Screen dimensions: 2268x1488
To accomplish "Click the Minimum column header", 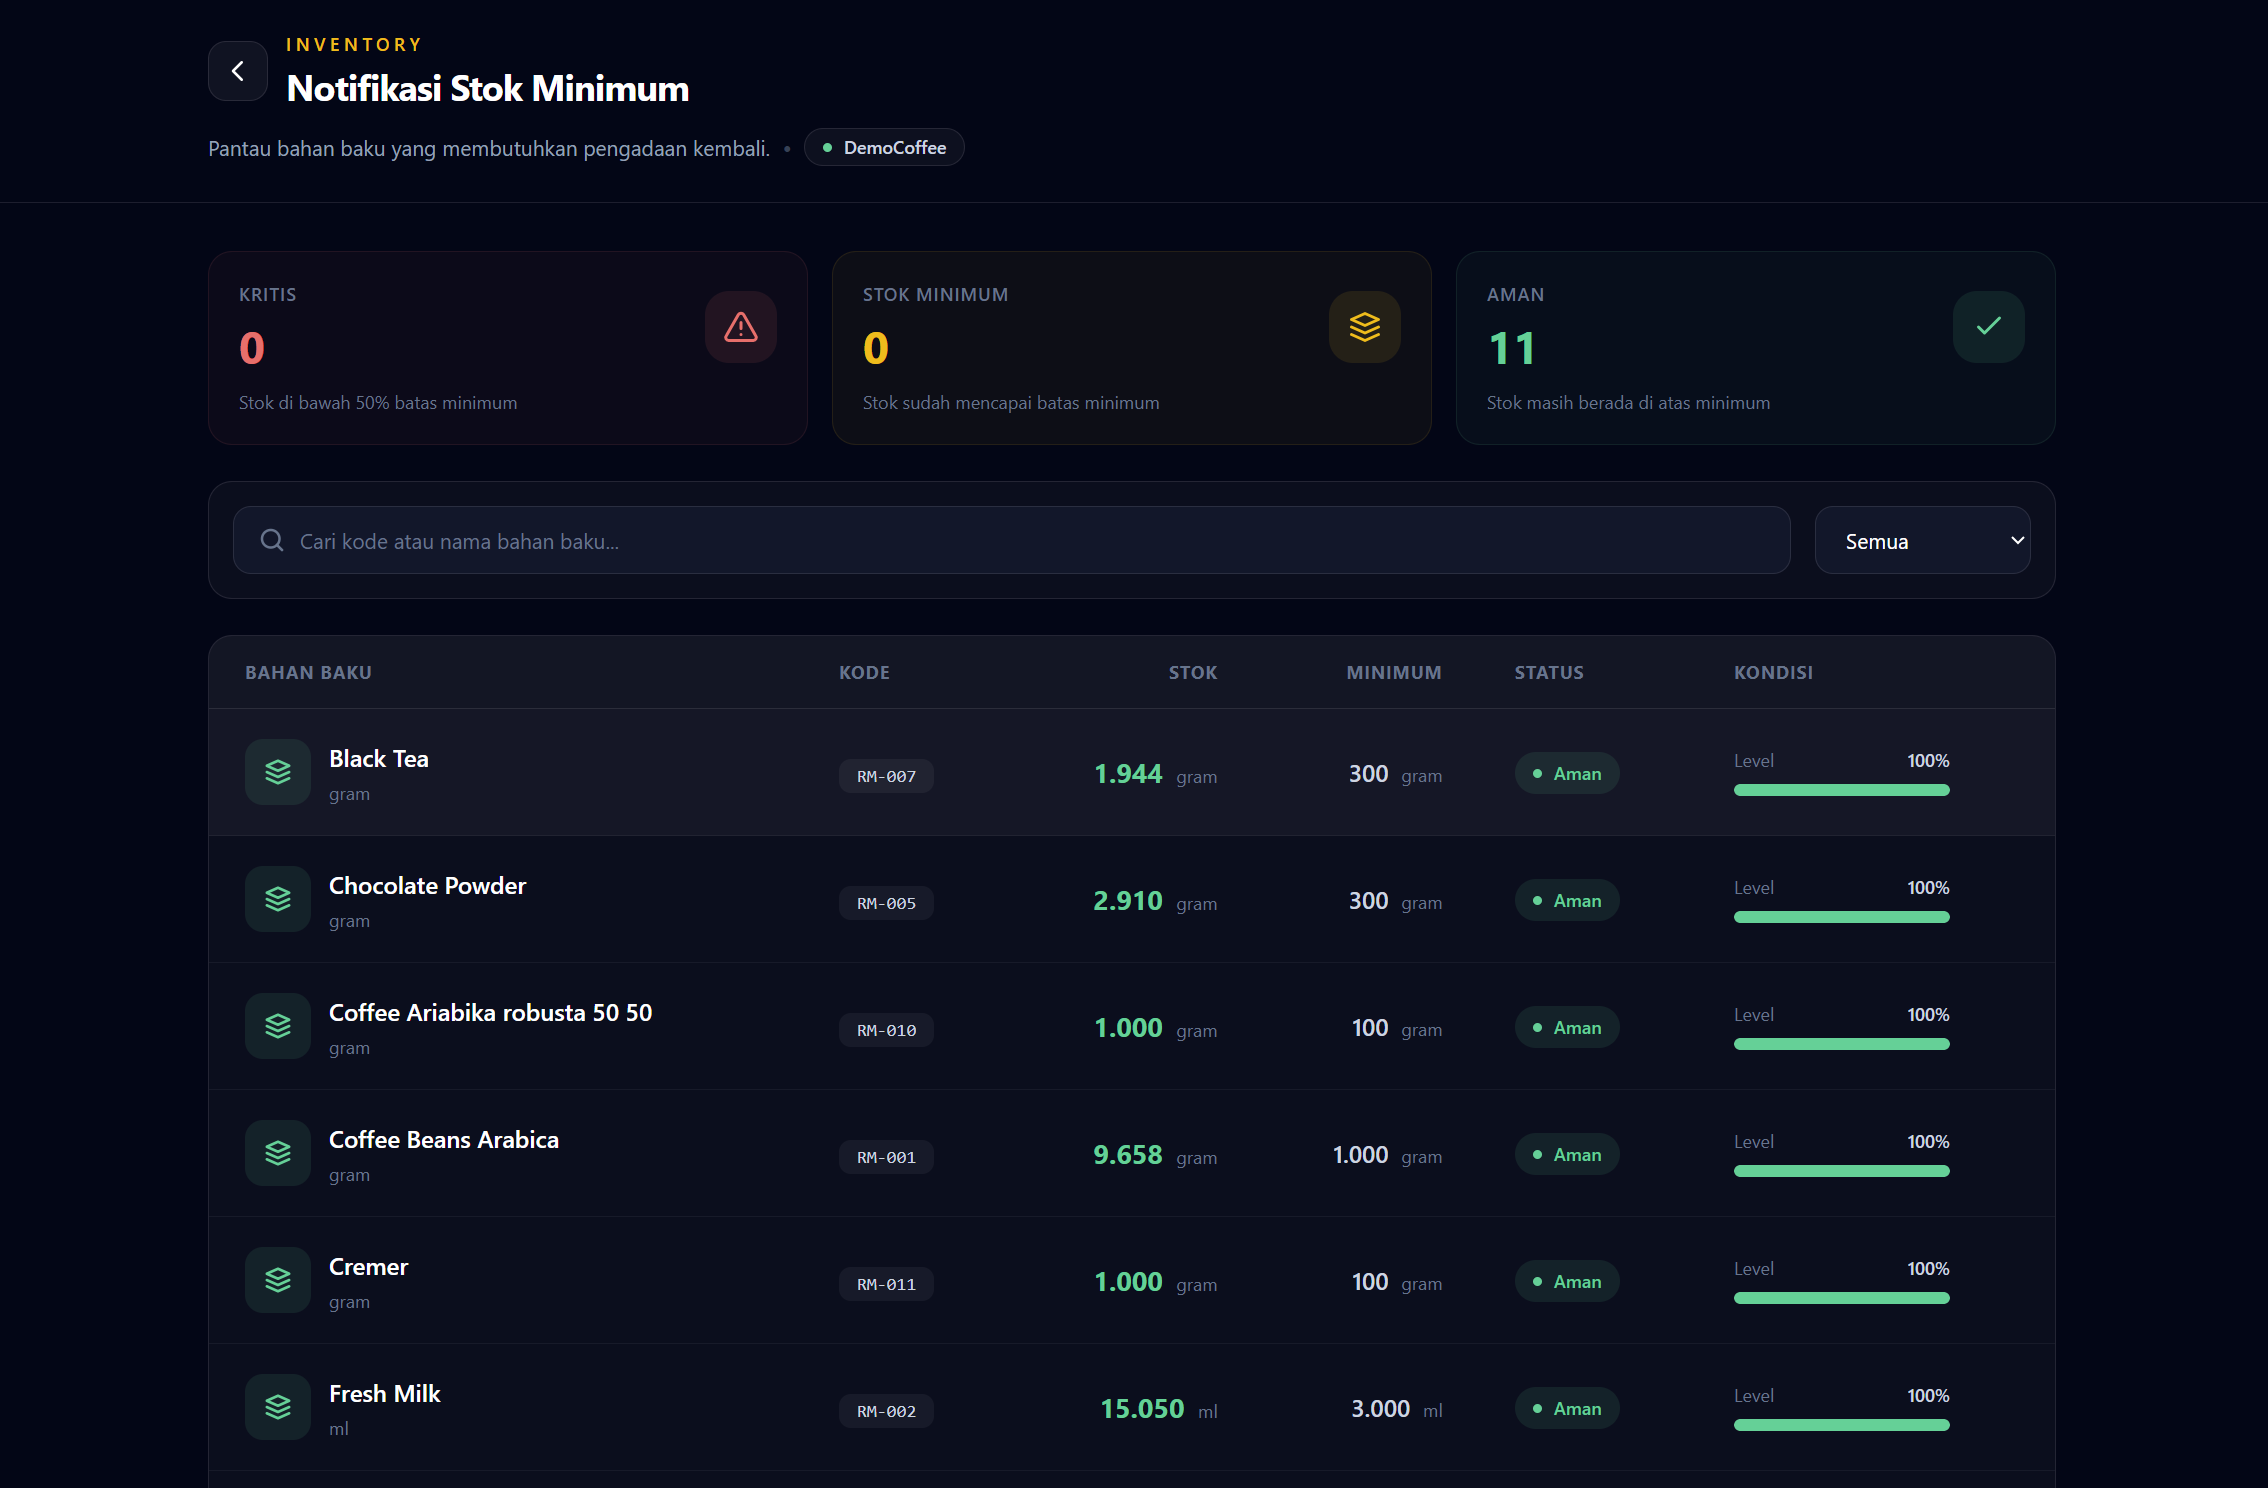I will point(1394,673).
